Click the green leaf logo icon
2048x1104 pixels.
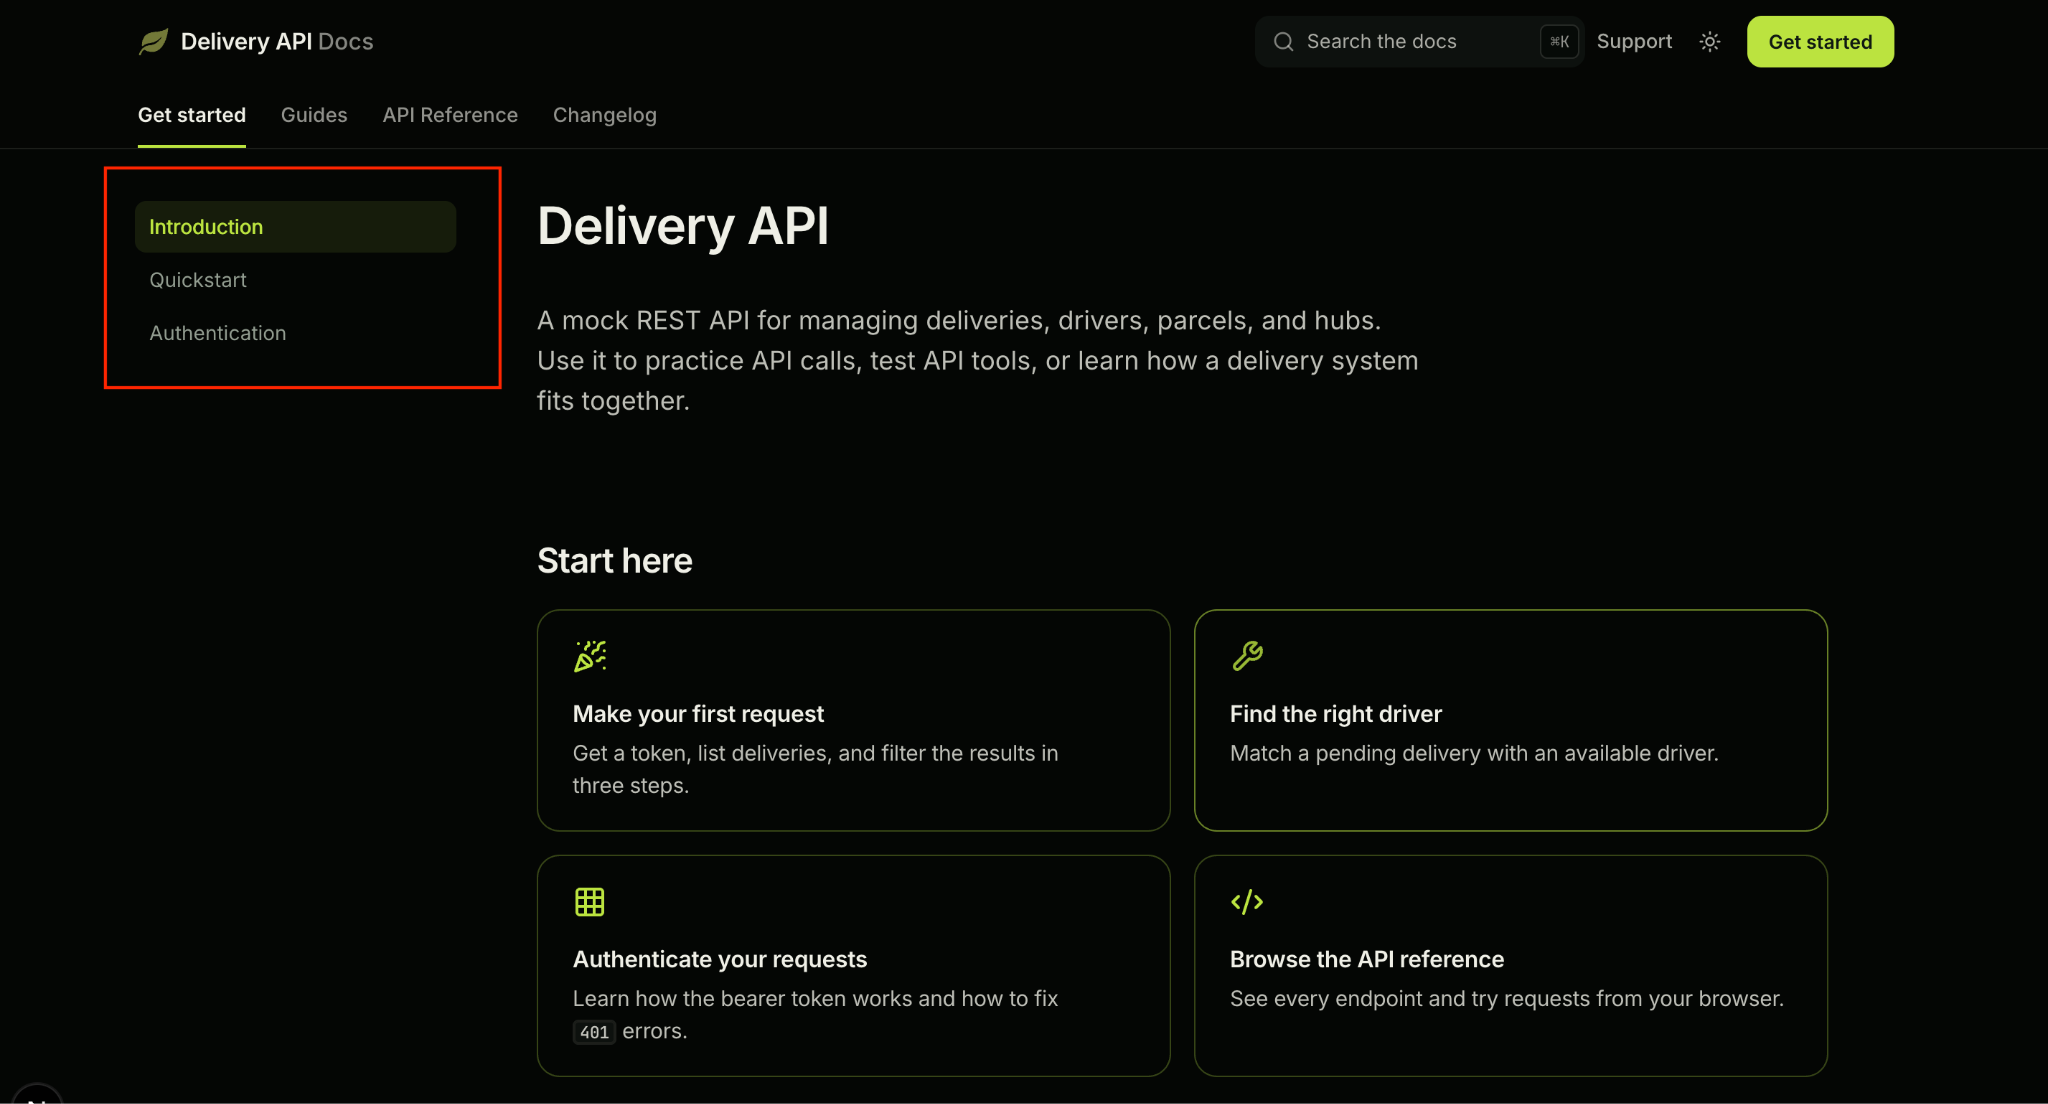(x=153, y=42)
